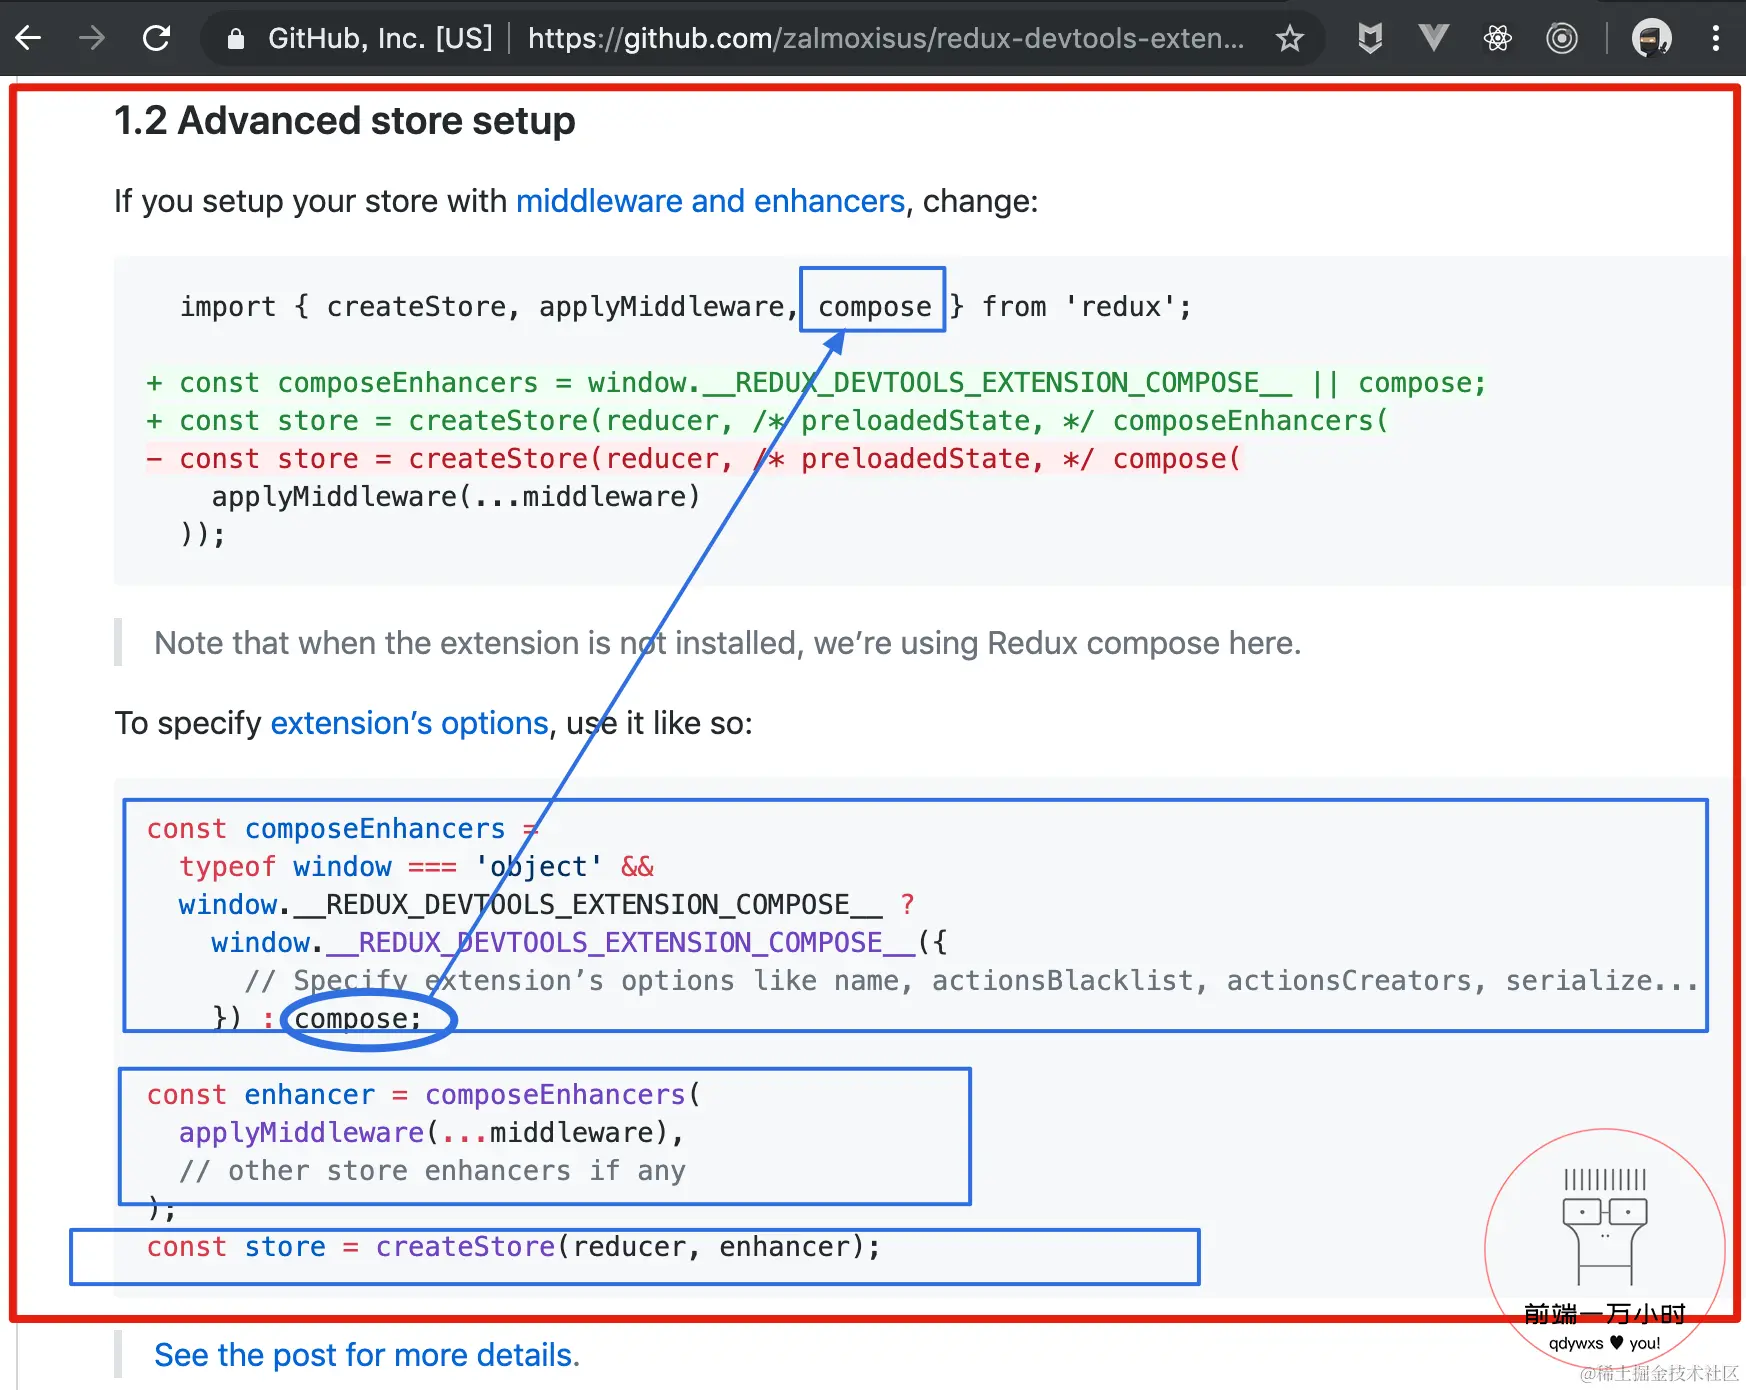
Task: Open the Redux DevTools extension icon
Action: click(x=1562, y=39)
